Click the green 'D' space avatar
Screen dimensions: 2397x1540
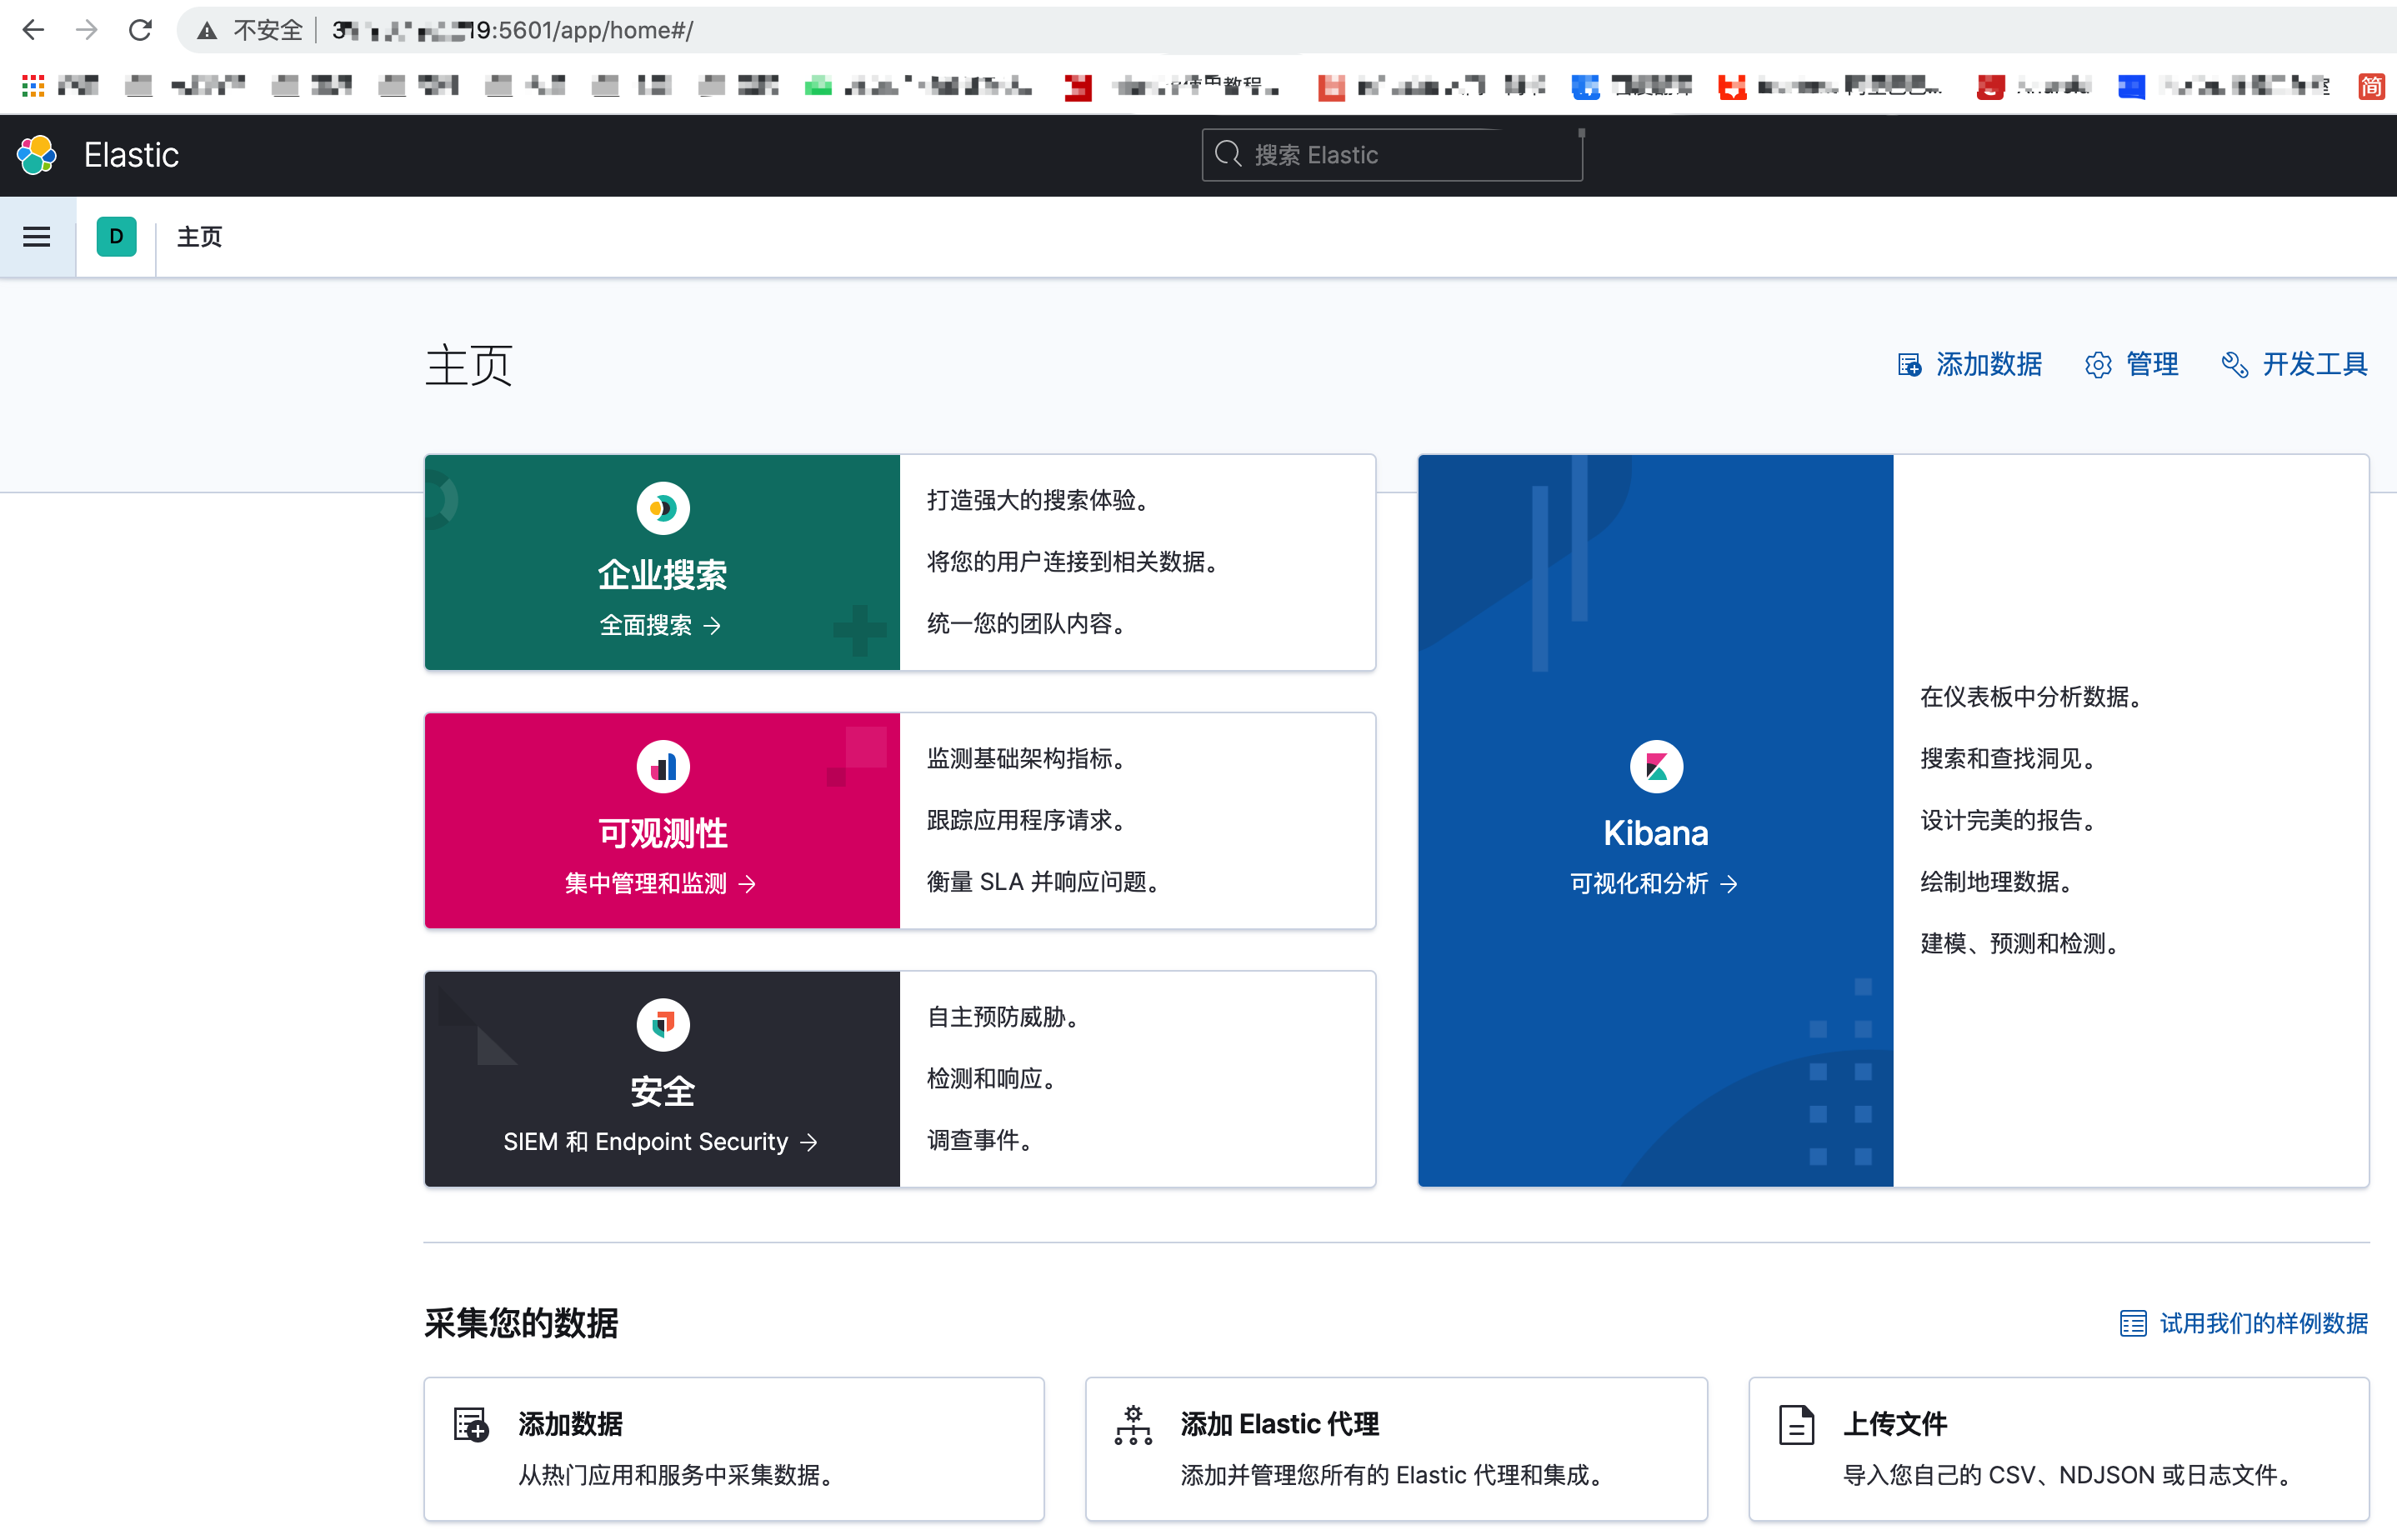116,236
